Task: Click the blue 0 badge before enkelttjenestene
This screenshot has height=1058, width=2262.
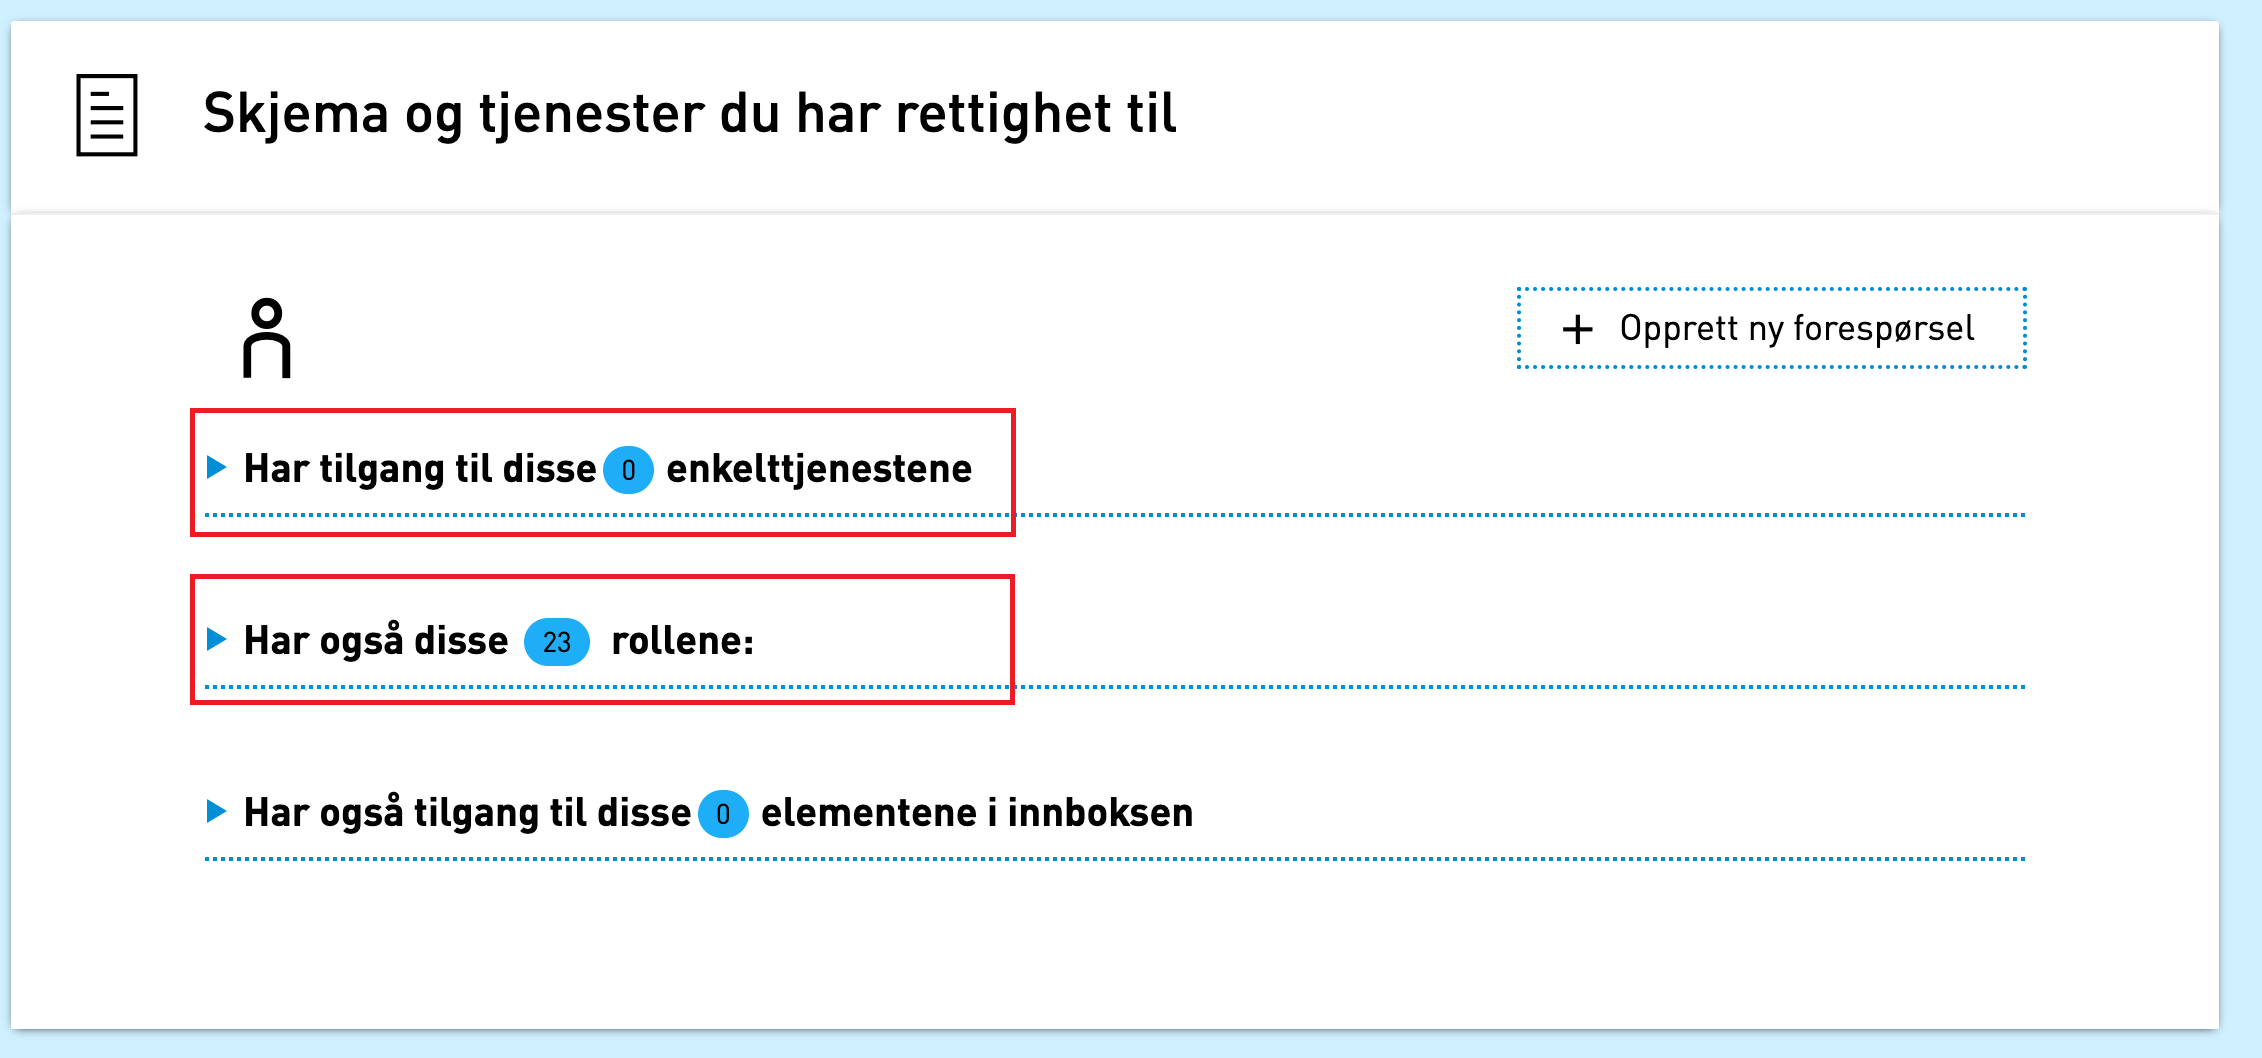Action: 628,470
